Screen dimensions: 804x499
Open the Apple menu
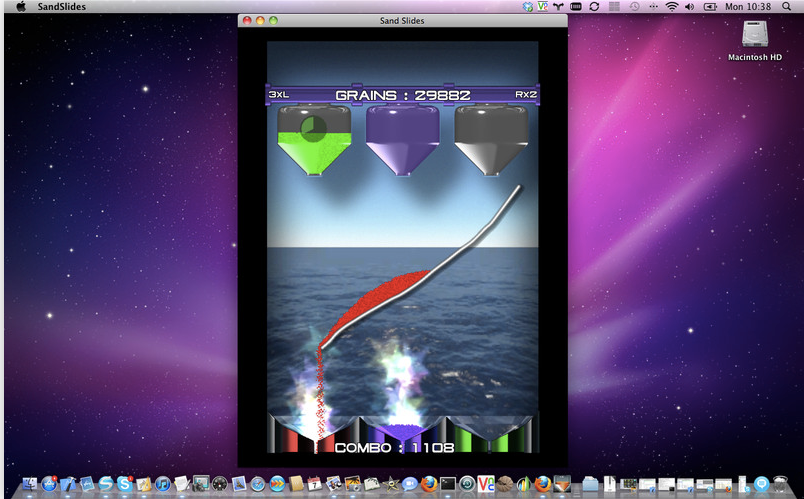click(21, 7)
